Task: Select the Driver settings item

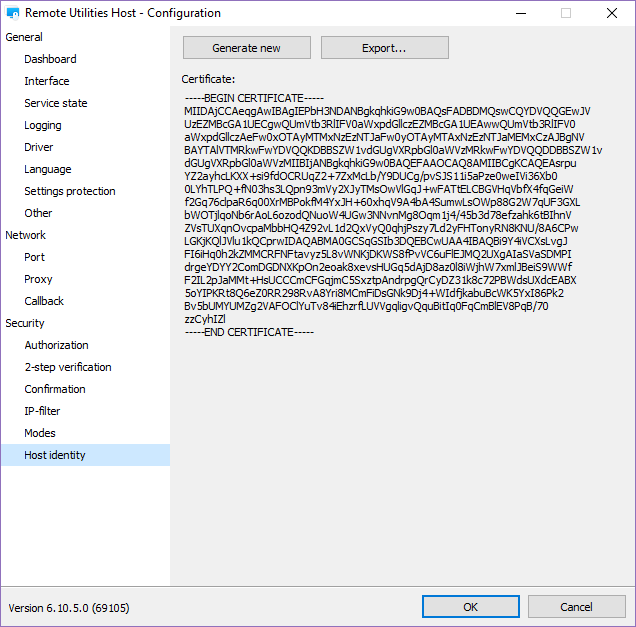Action: [x=39, y=147]
